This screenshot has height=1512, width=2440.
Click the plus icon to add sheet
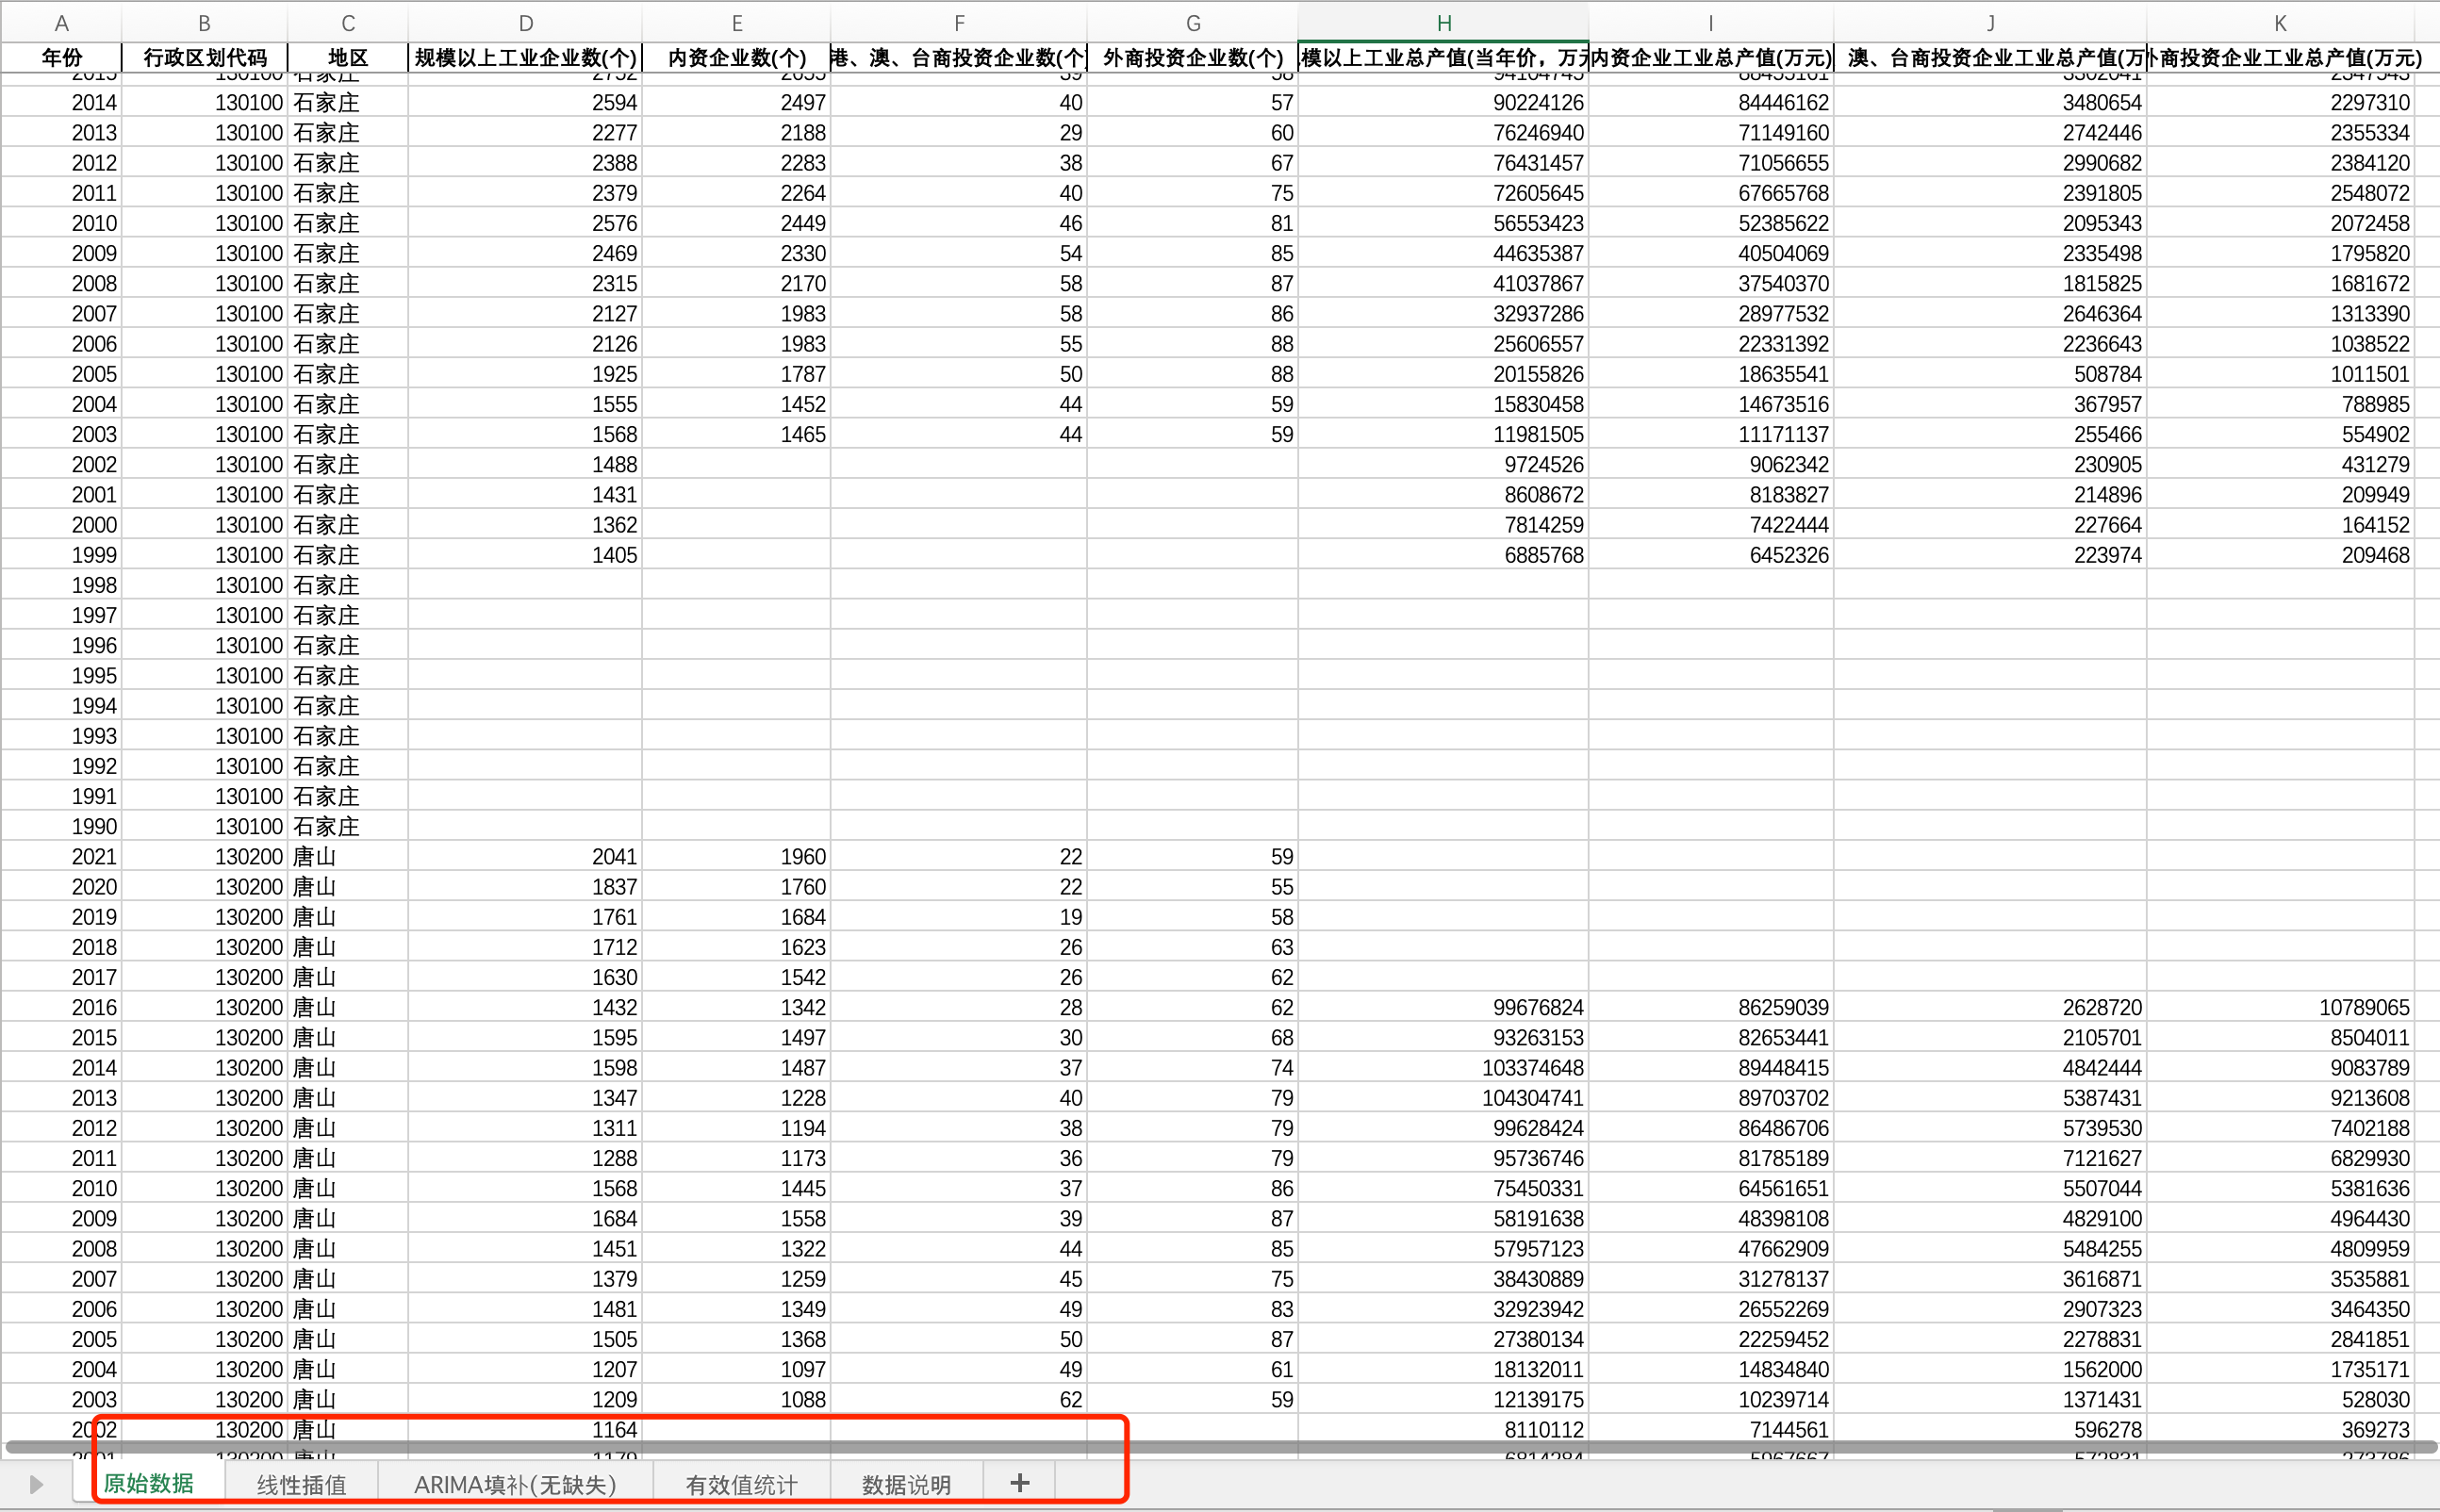(x=1019, y=1483)
